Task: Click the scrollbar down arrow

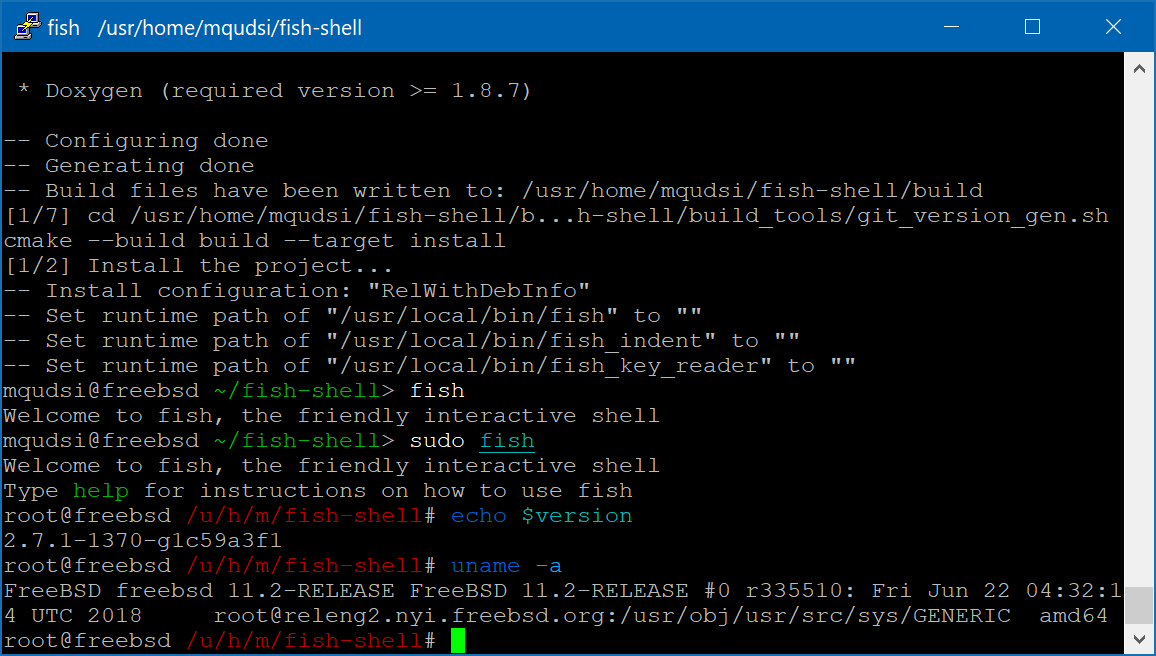Action: pos(1140,638)
